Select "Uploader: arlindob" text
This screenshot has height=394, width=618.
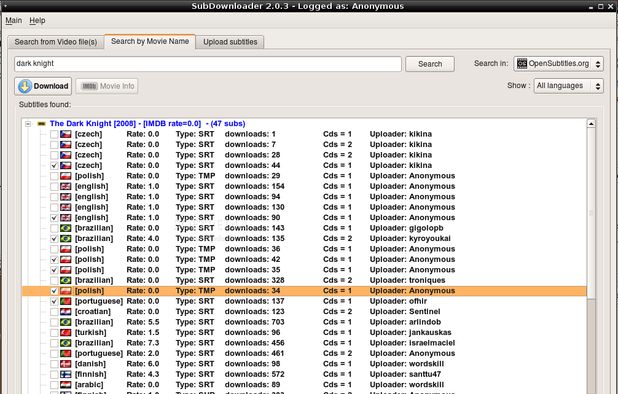tap(405, 322)
